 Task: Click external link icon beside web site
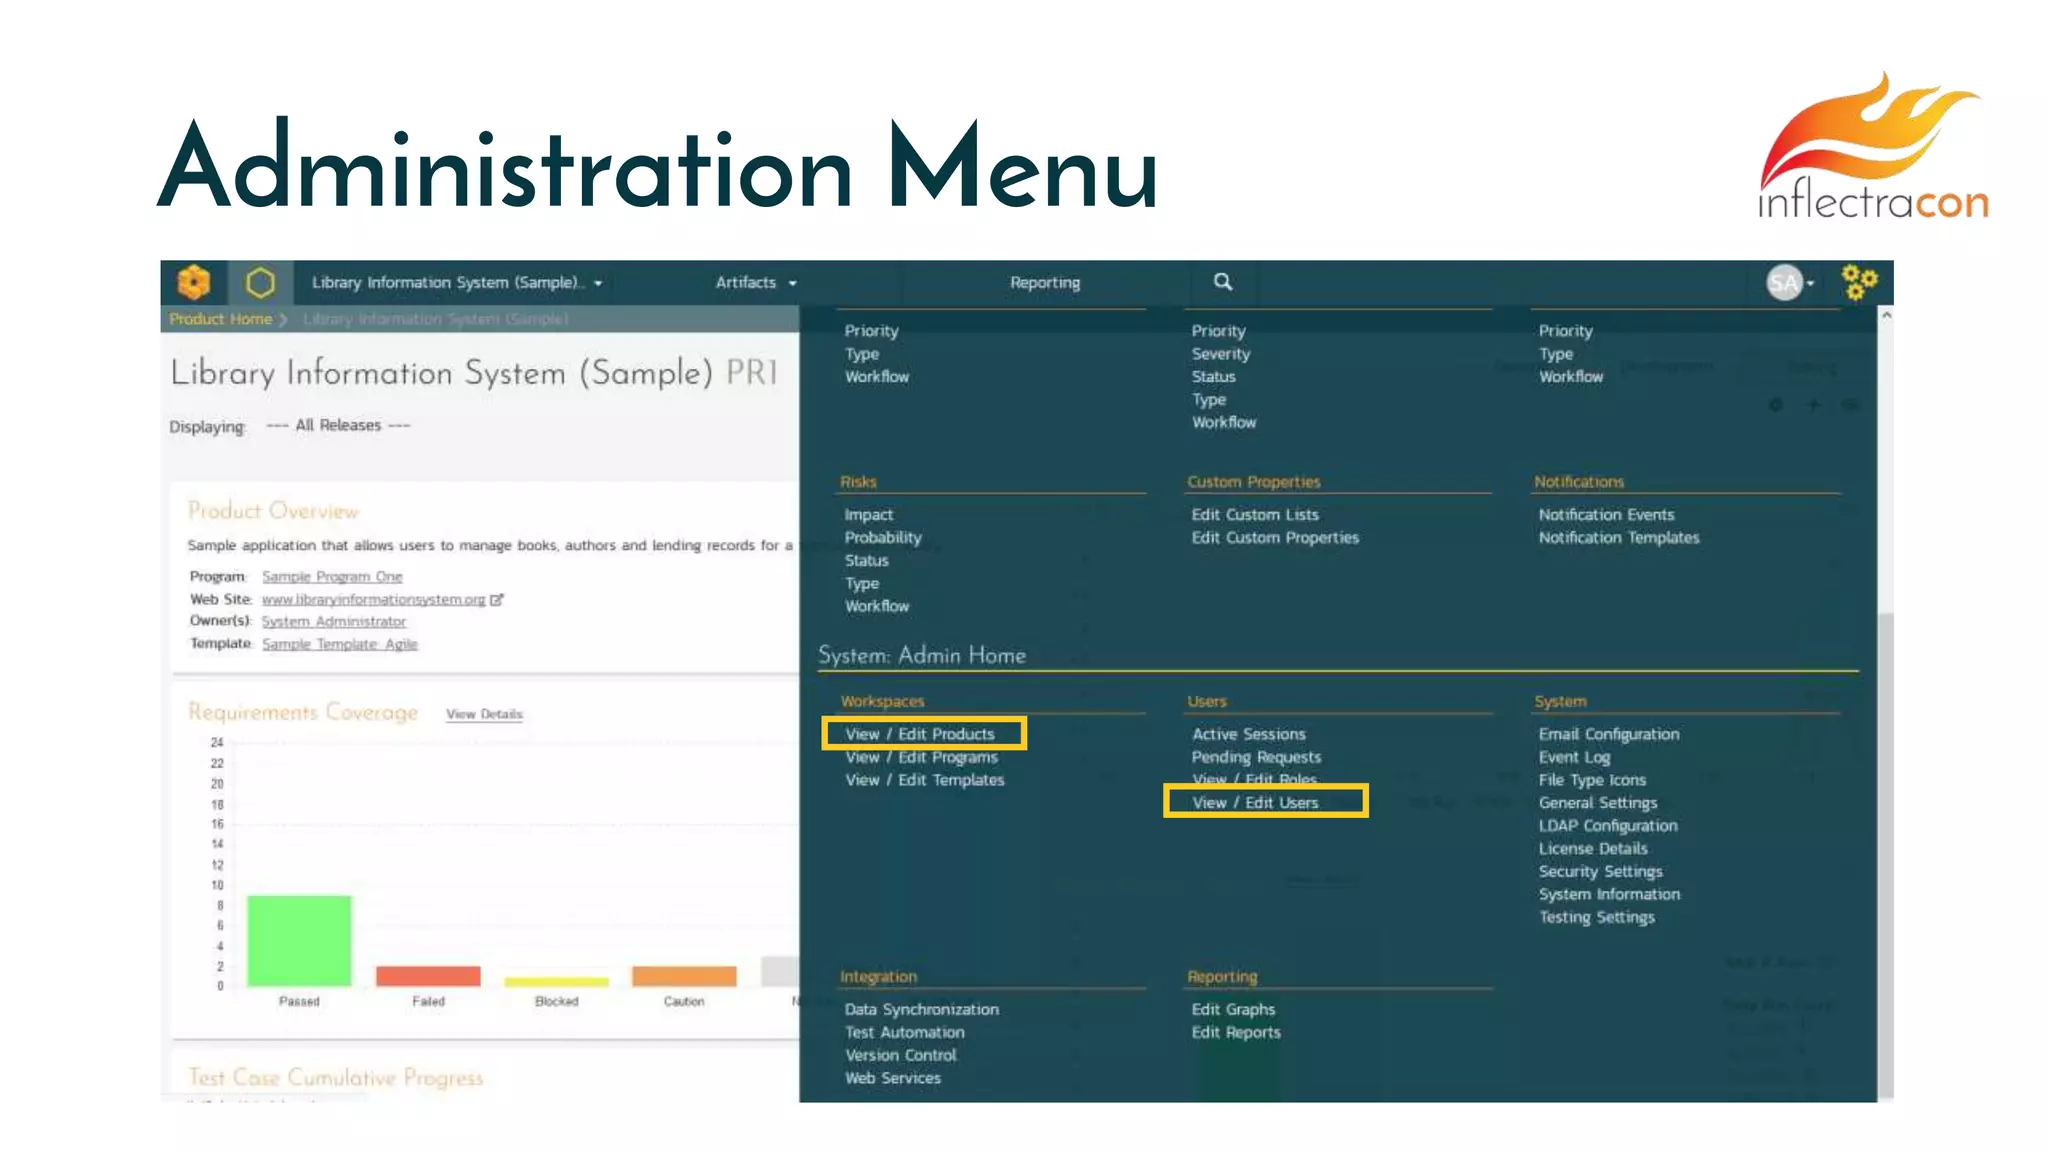click(497, 600)
